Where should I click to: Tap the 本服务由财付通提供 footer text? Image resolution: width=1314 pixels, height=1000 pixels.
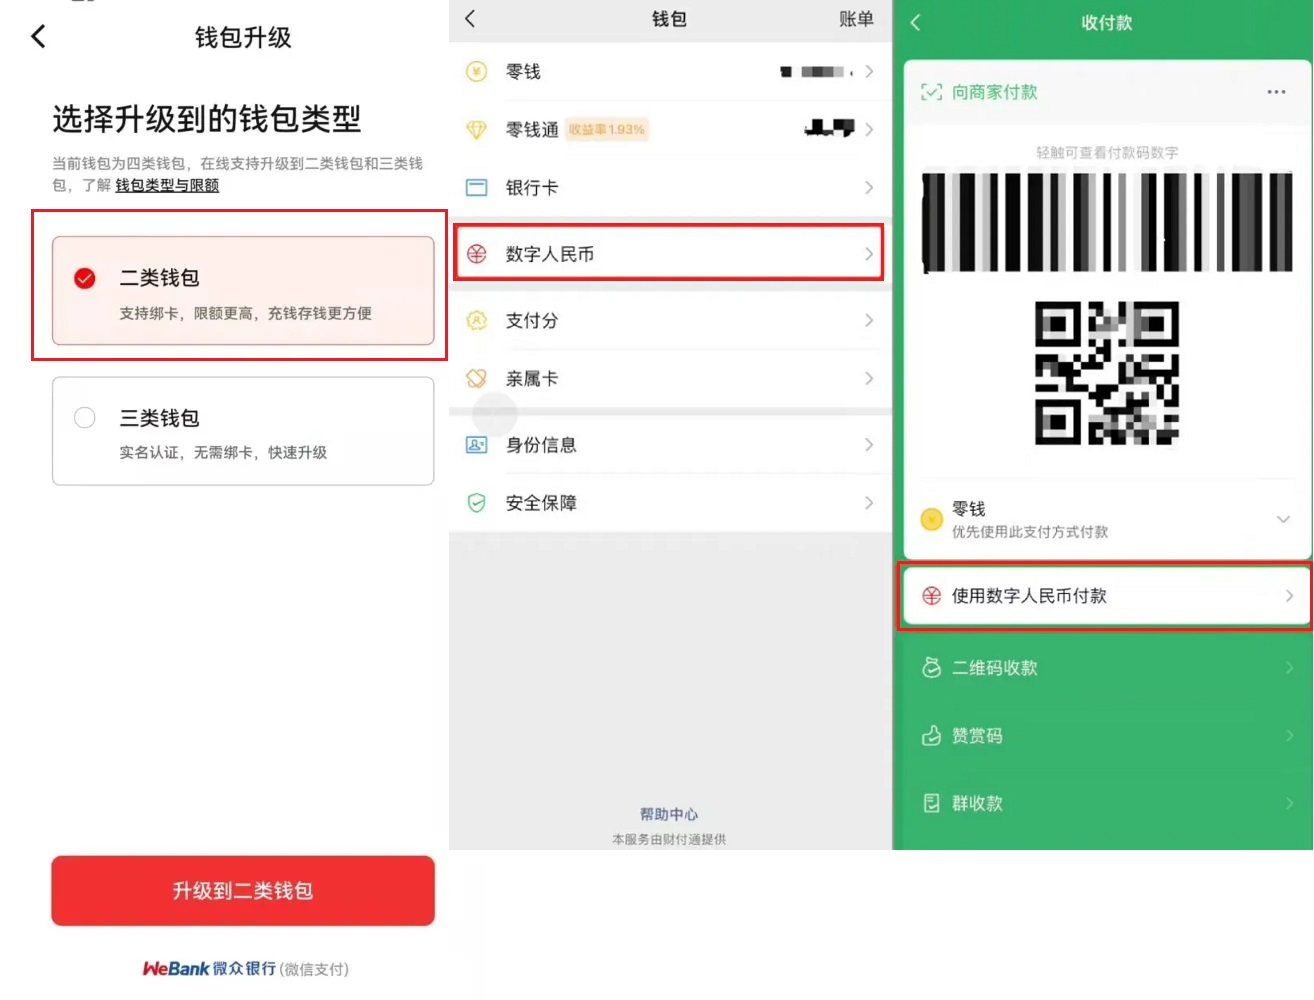[669, 839]
